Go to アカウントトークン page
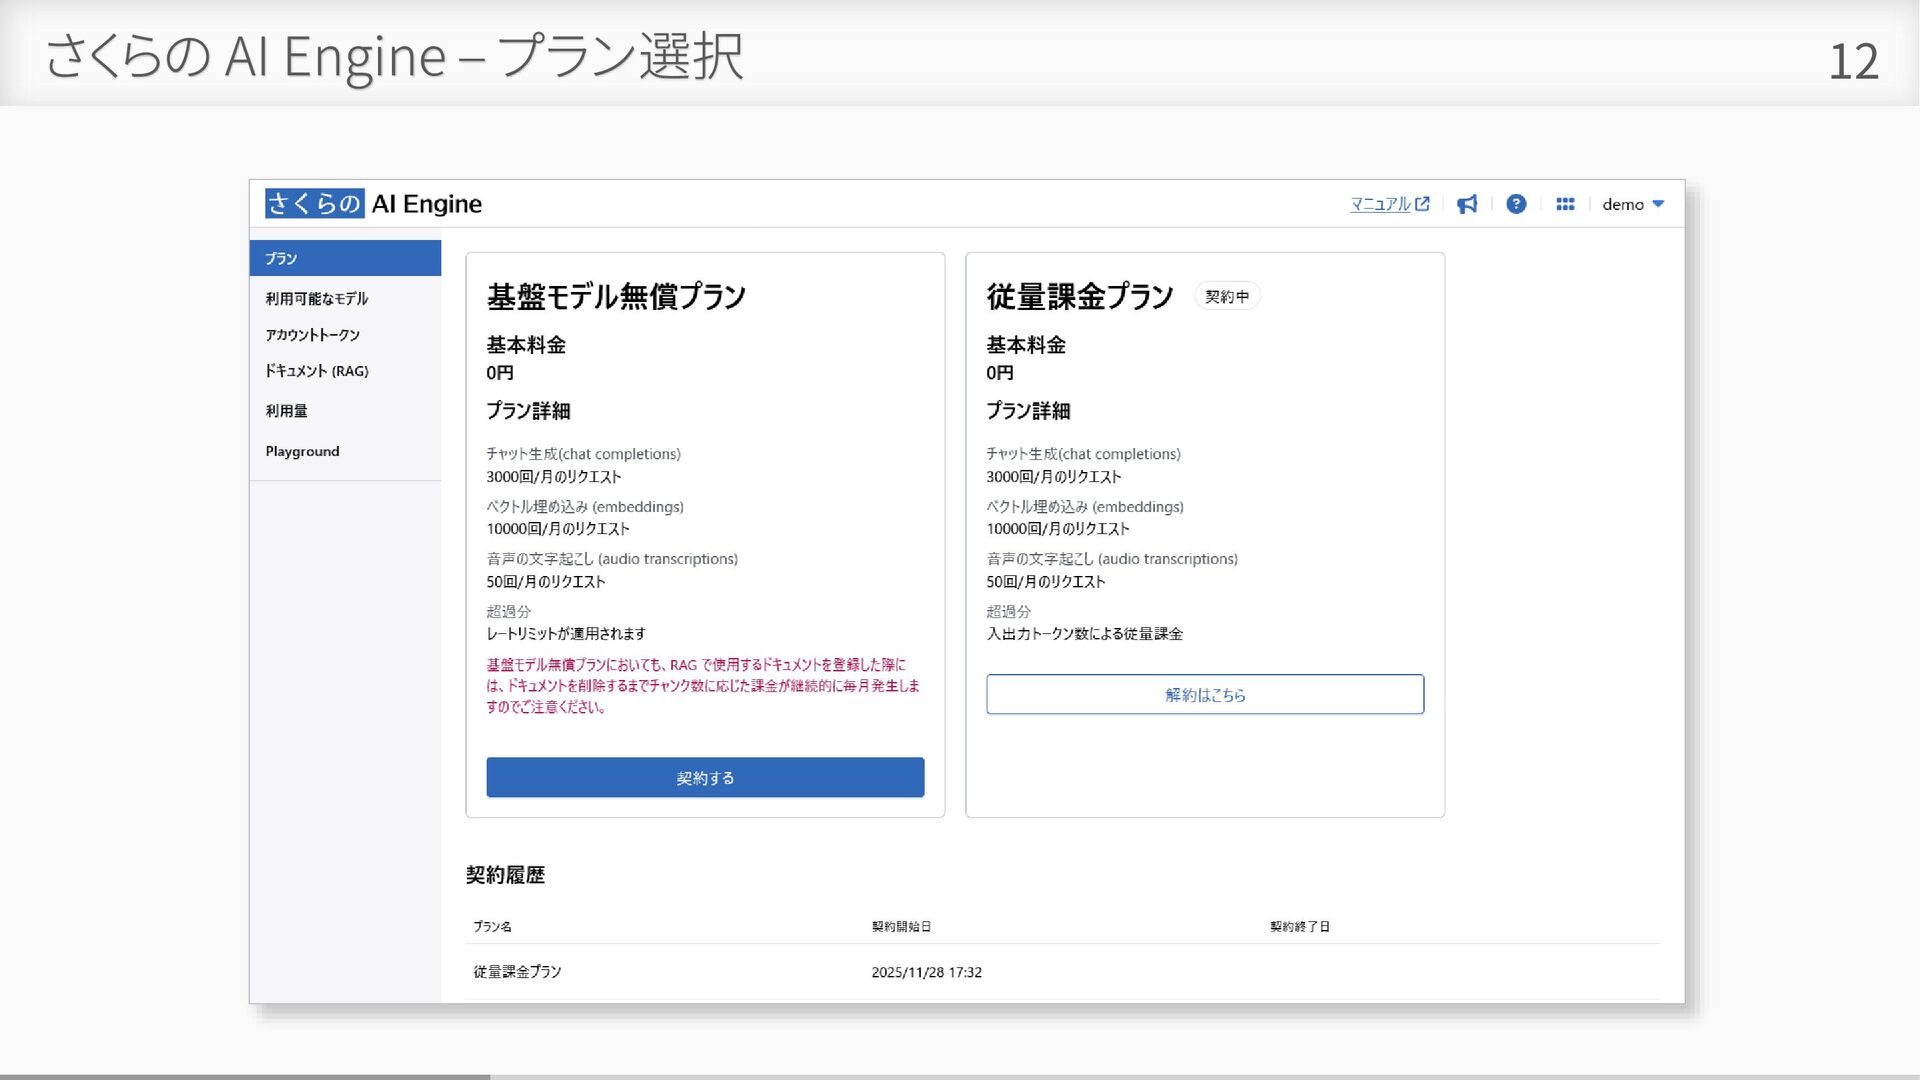Screen dimensions: 1920x1080 pos(312,335)
